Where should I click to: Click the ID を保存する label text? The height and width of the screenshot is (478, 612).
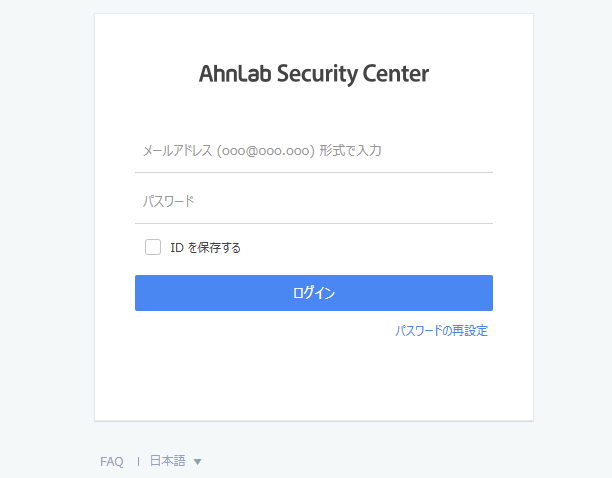[x=205, y=247]
